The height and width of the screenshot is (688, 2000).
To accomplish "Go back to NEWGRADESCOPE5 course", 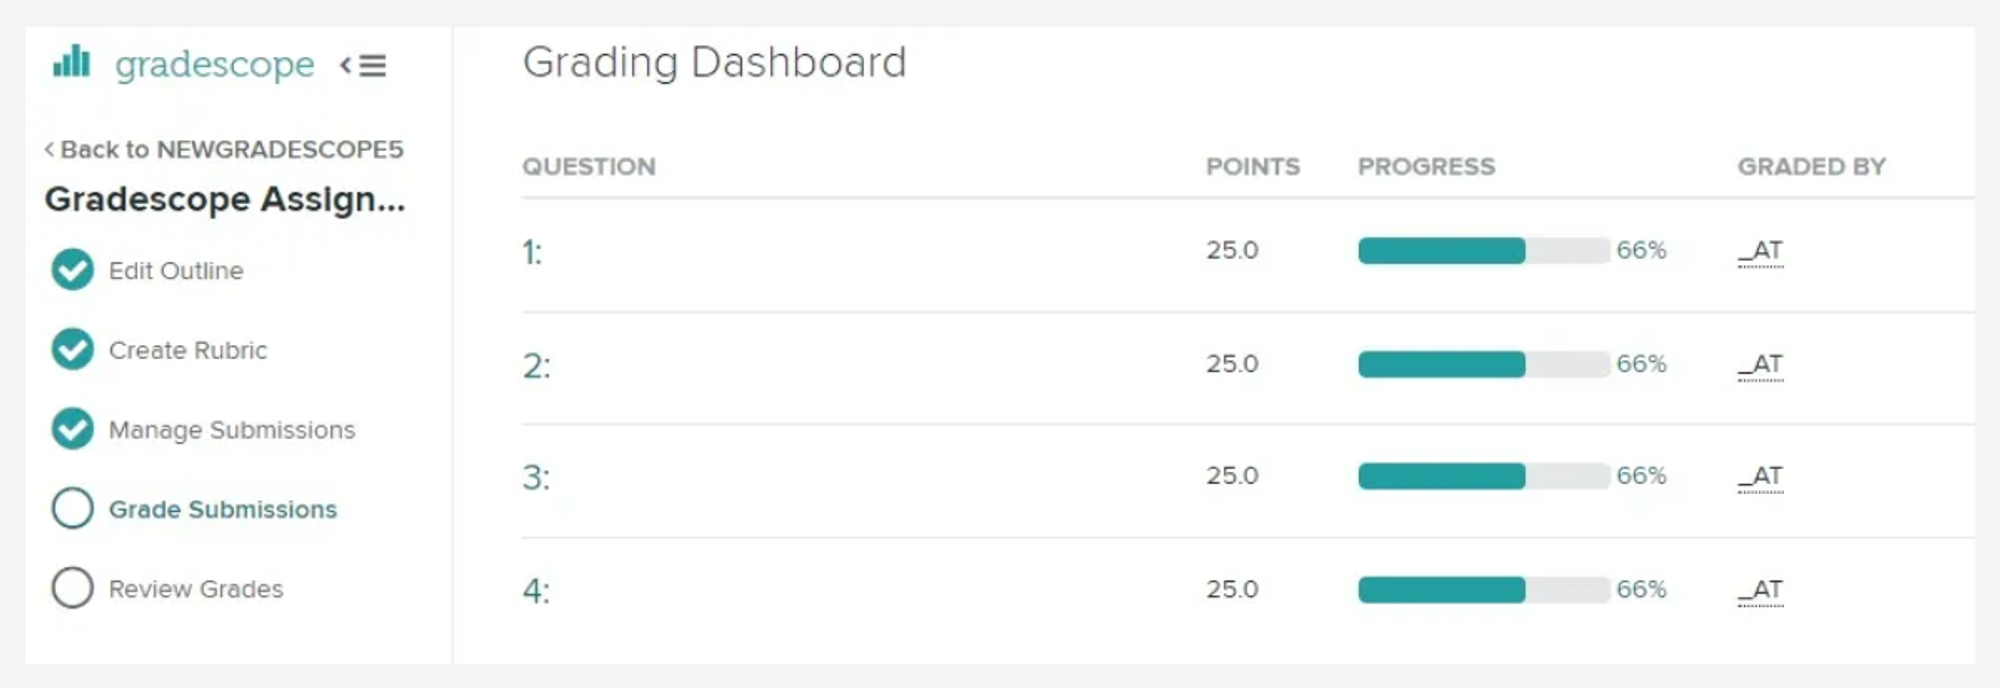I will tap(225, 148).
